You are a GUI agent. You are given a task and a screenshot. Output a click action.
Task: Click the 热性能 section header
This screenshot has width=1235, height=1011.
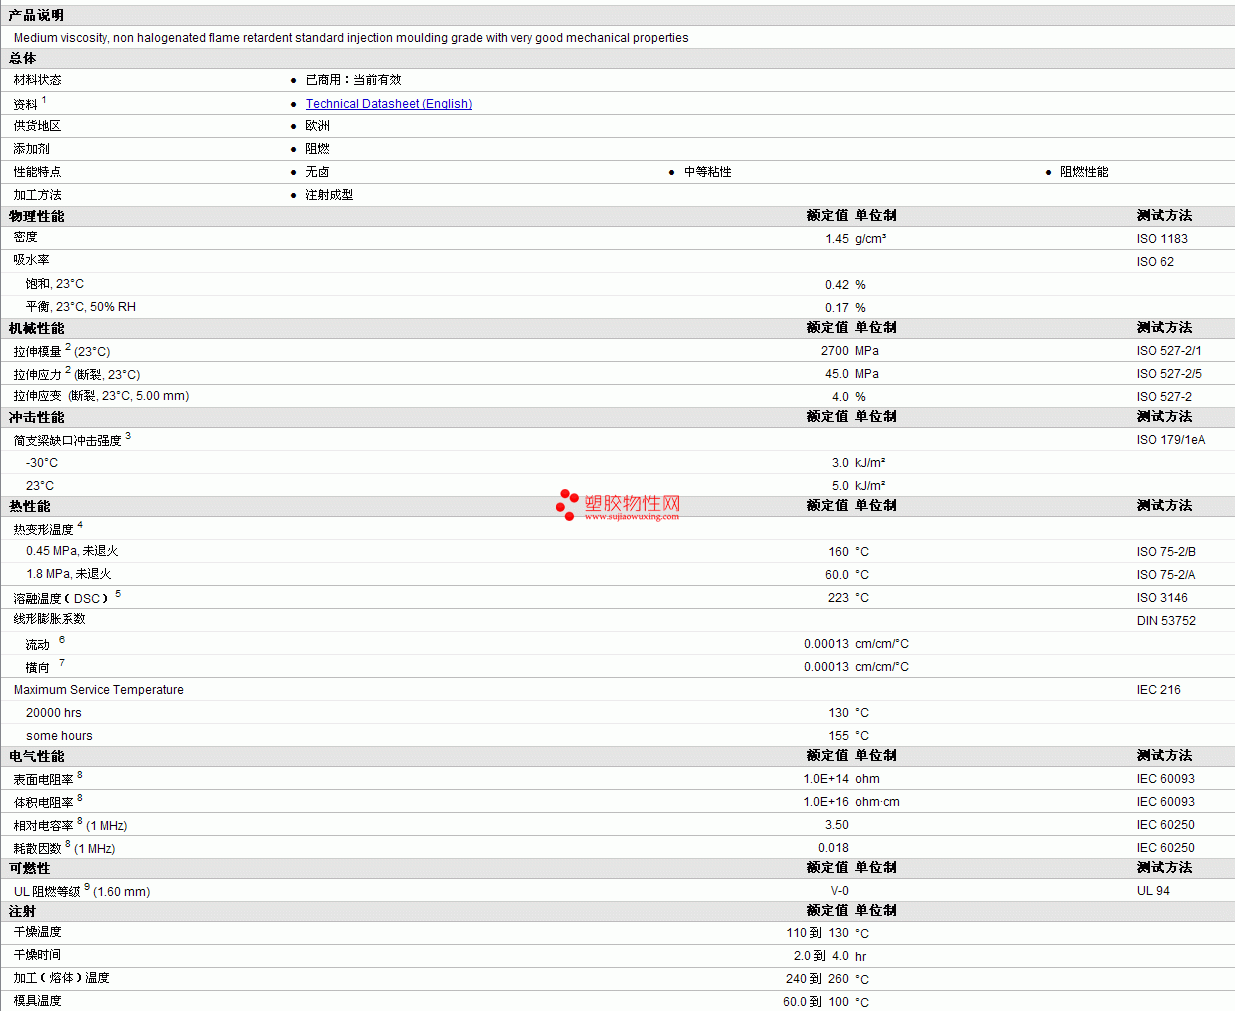click(29, 506)
